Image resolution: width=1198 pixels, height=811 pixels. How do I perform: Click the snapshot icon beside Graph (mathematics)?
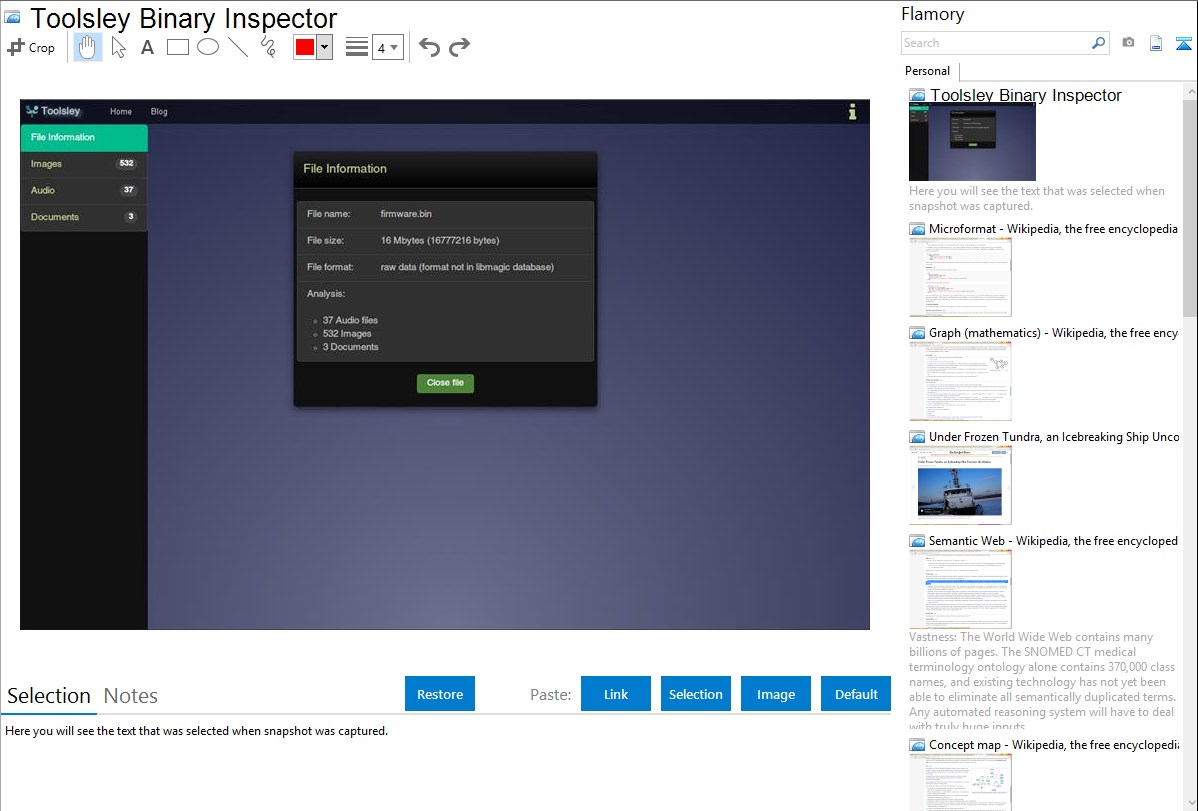coord(917,333)
